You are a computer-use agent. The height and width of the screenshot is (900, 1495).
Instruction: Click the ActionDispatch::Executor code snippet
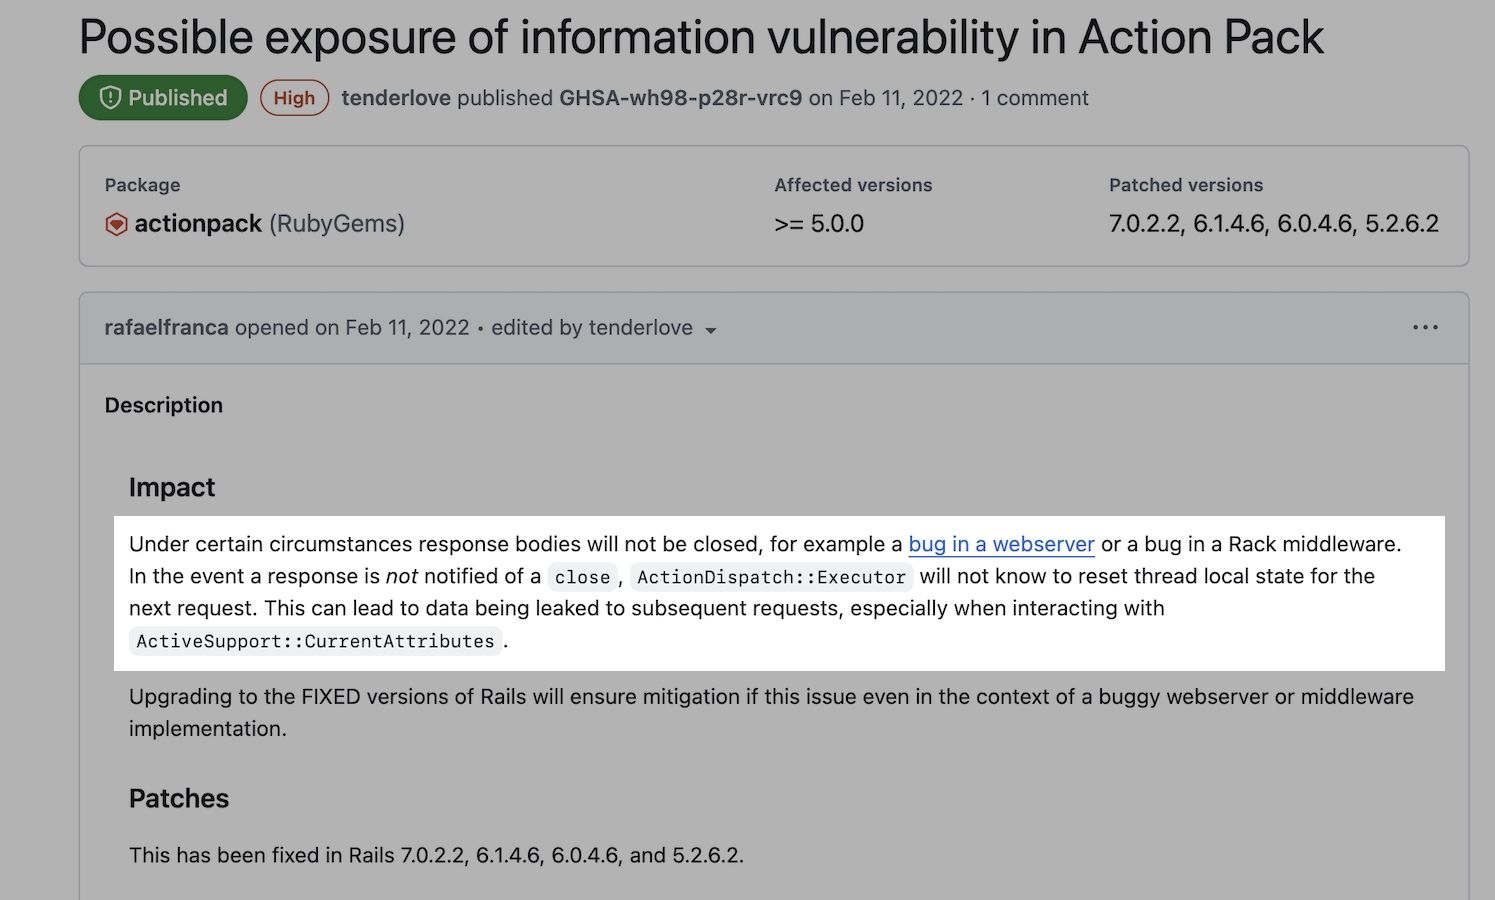[771, 577]
